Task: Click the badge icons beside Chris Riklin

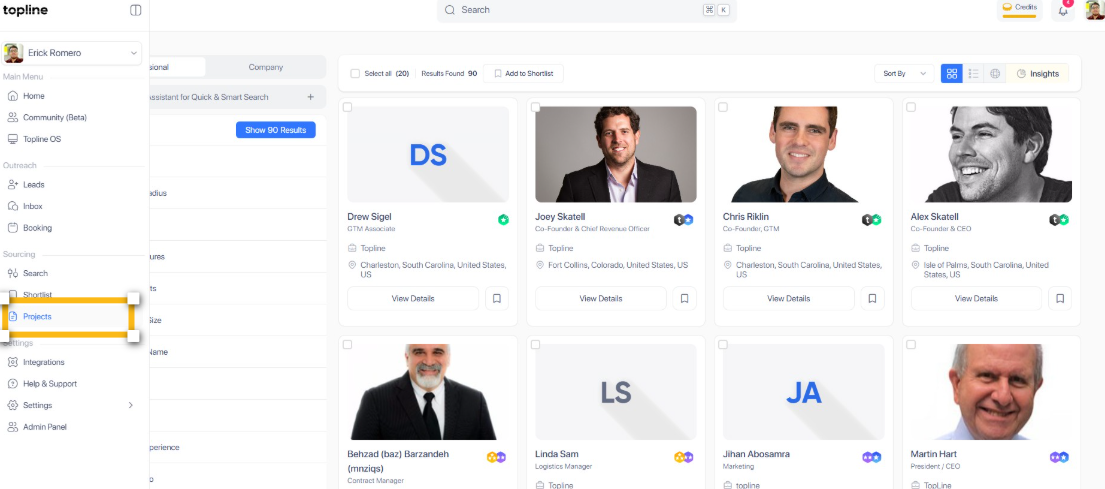Action: (x=872, y=220)
